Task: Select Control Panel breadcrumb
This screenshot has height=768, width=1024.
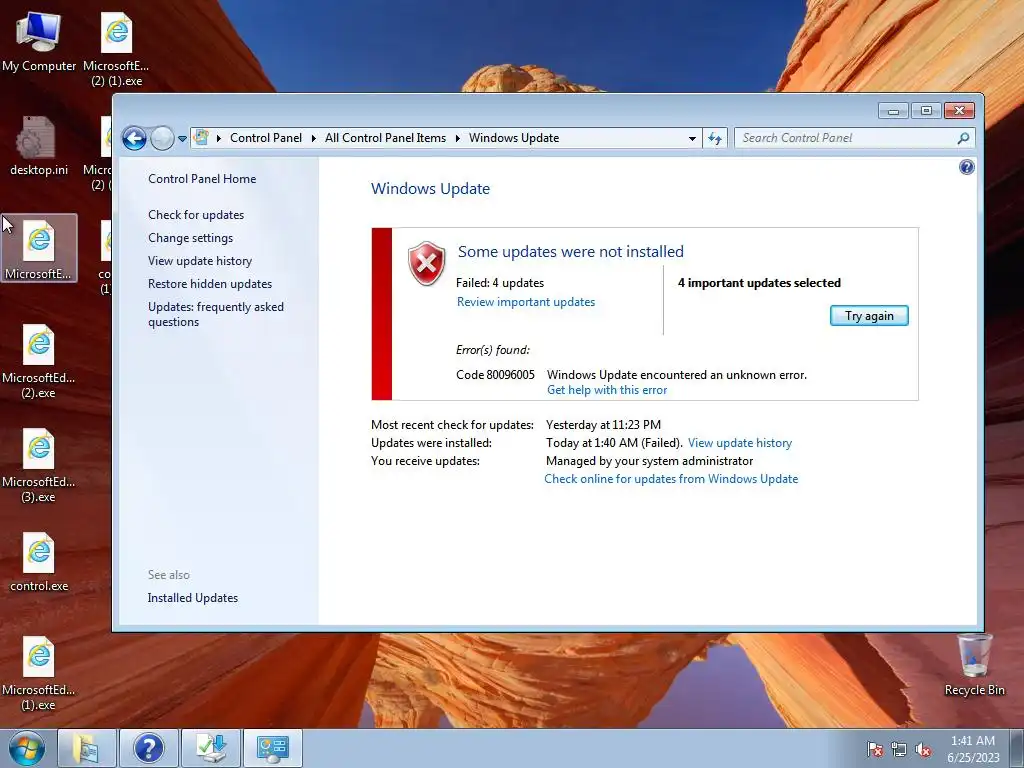Action: (266, 138)
